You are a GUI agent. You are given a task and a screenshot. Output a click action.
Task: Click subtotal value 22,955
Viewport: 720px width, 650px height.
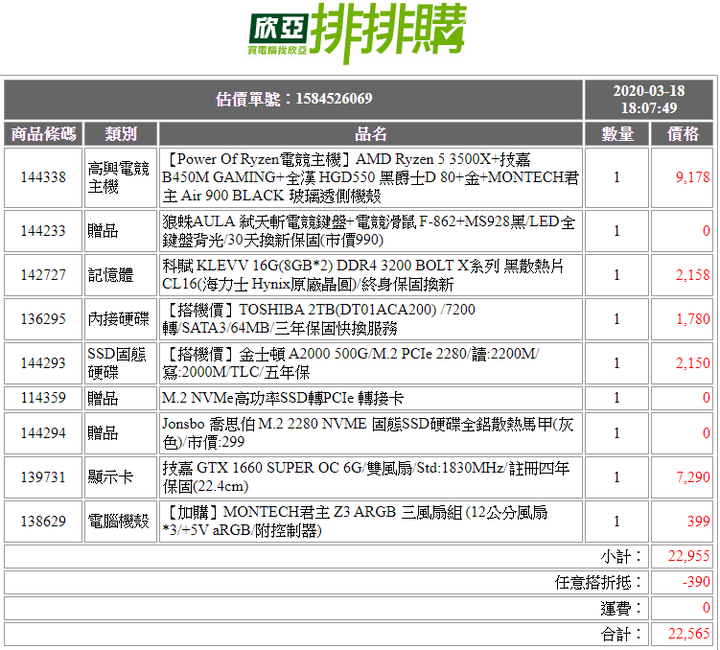pos(689,556)
